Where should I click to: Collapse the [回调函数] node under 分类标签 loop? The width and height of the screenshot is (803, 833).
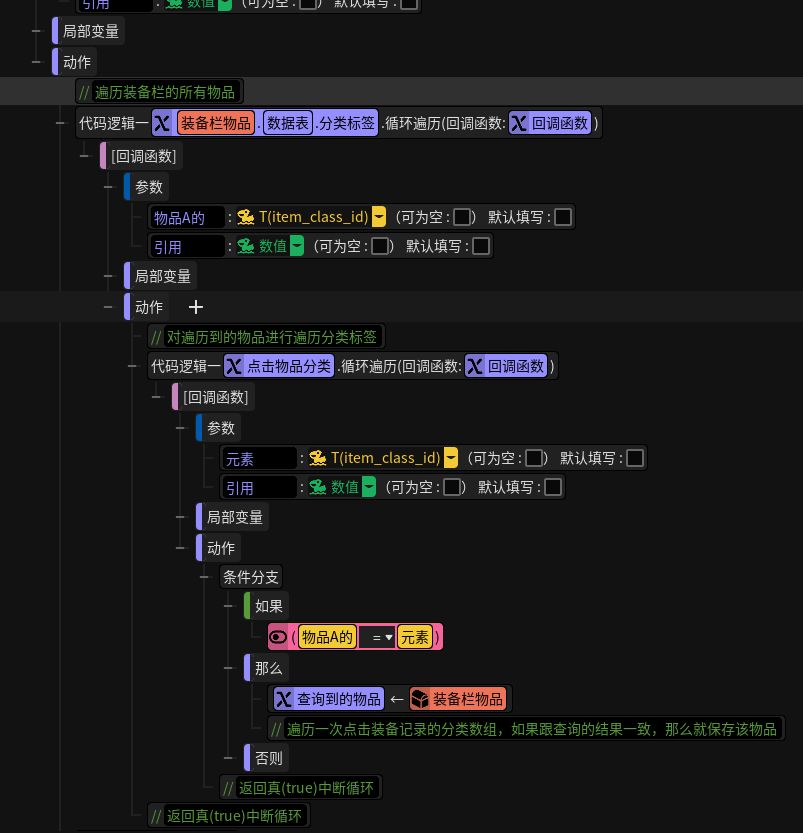click(84, 156)
